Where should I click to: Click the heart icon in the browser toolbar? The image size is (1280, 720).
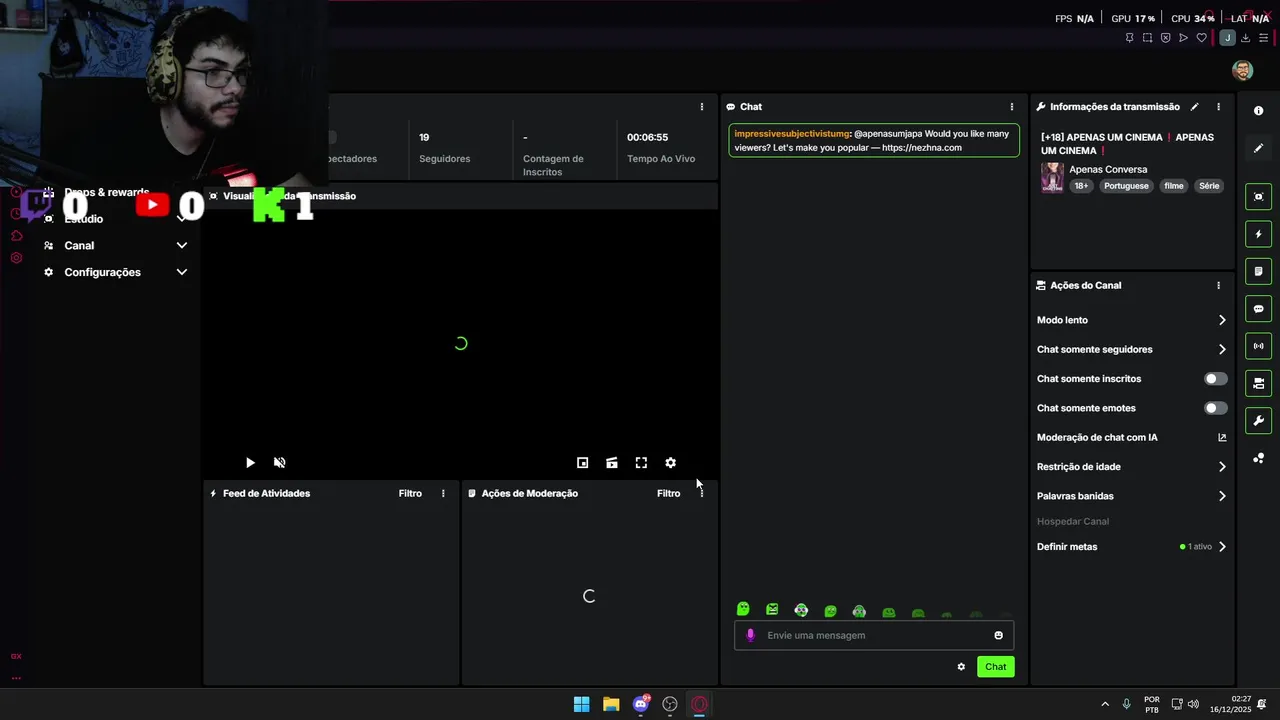pos(1202,38)
